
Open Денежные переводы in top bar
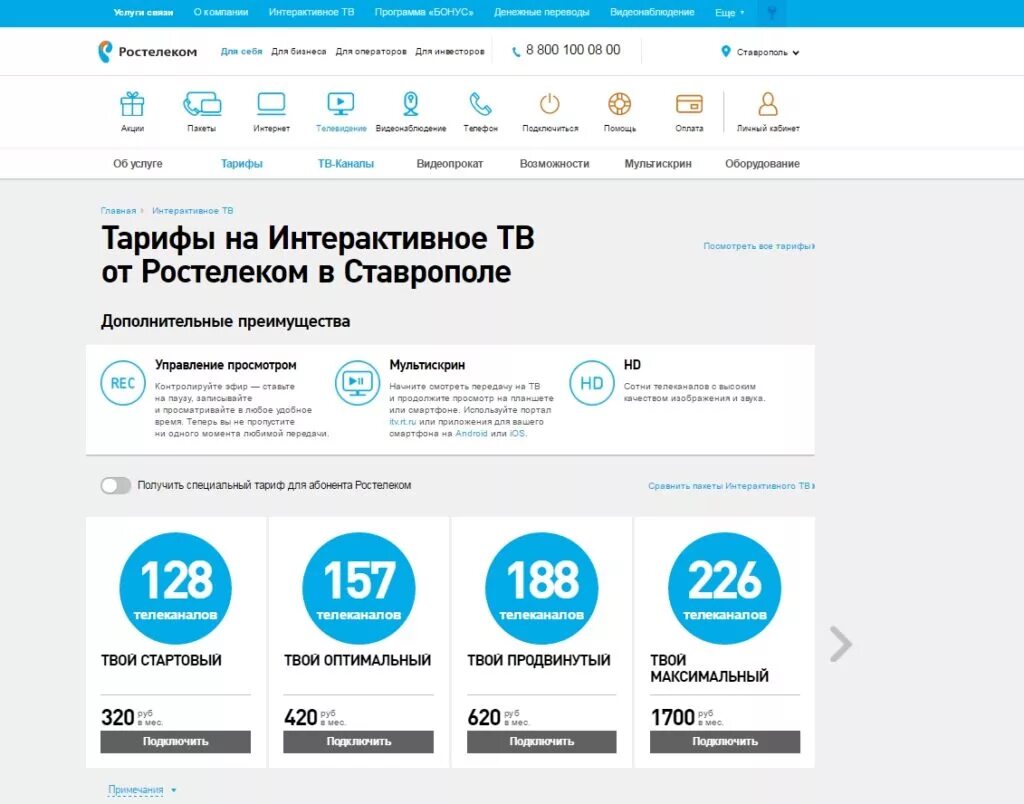tap(541, 12)
